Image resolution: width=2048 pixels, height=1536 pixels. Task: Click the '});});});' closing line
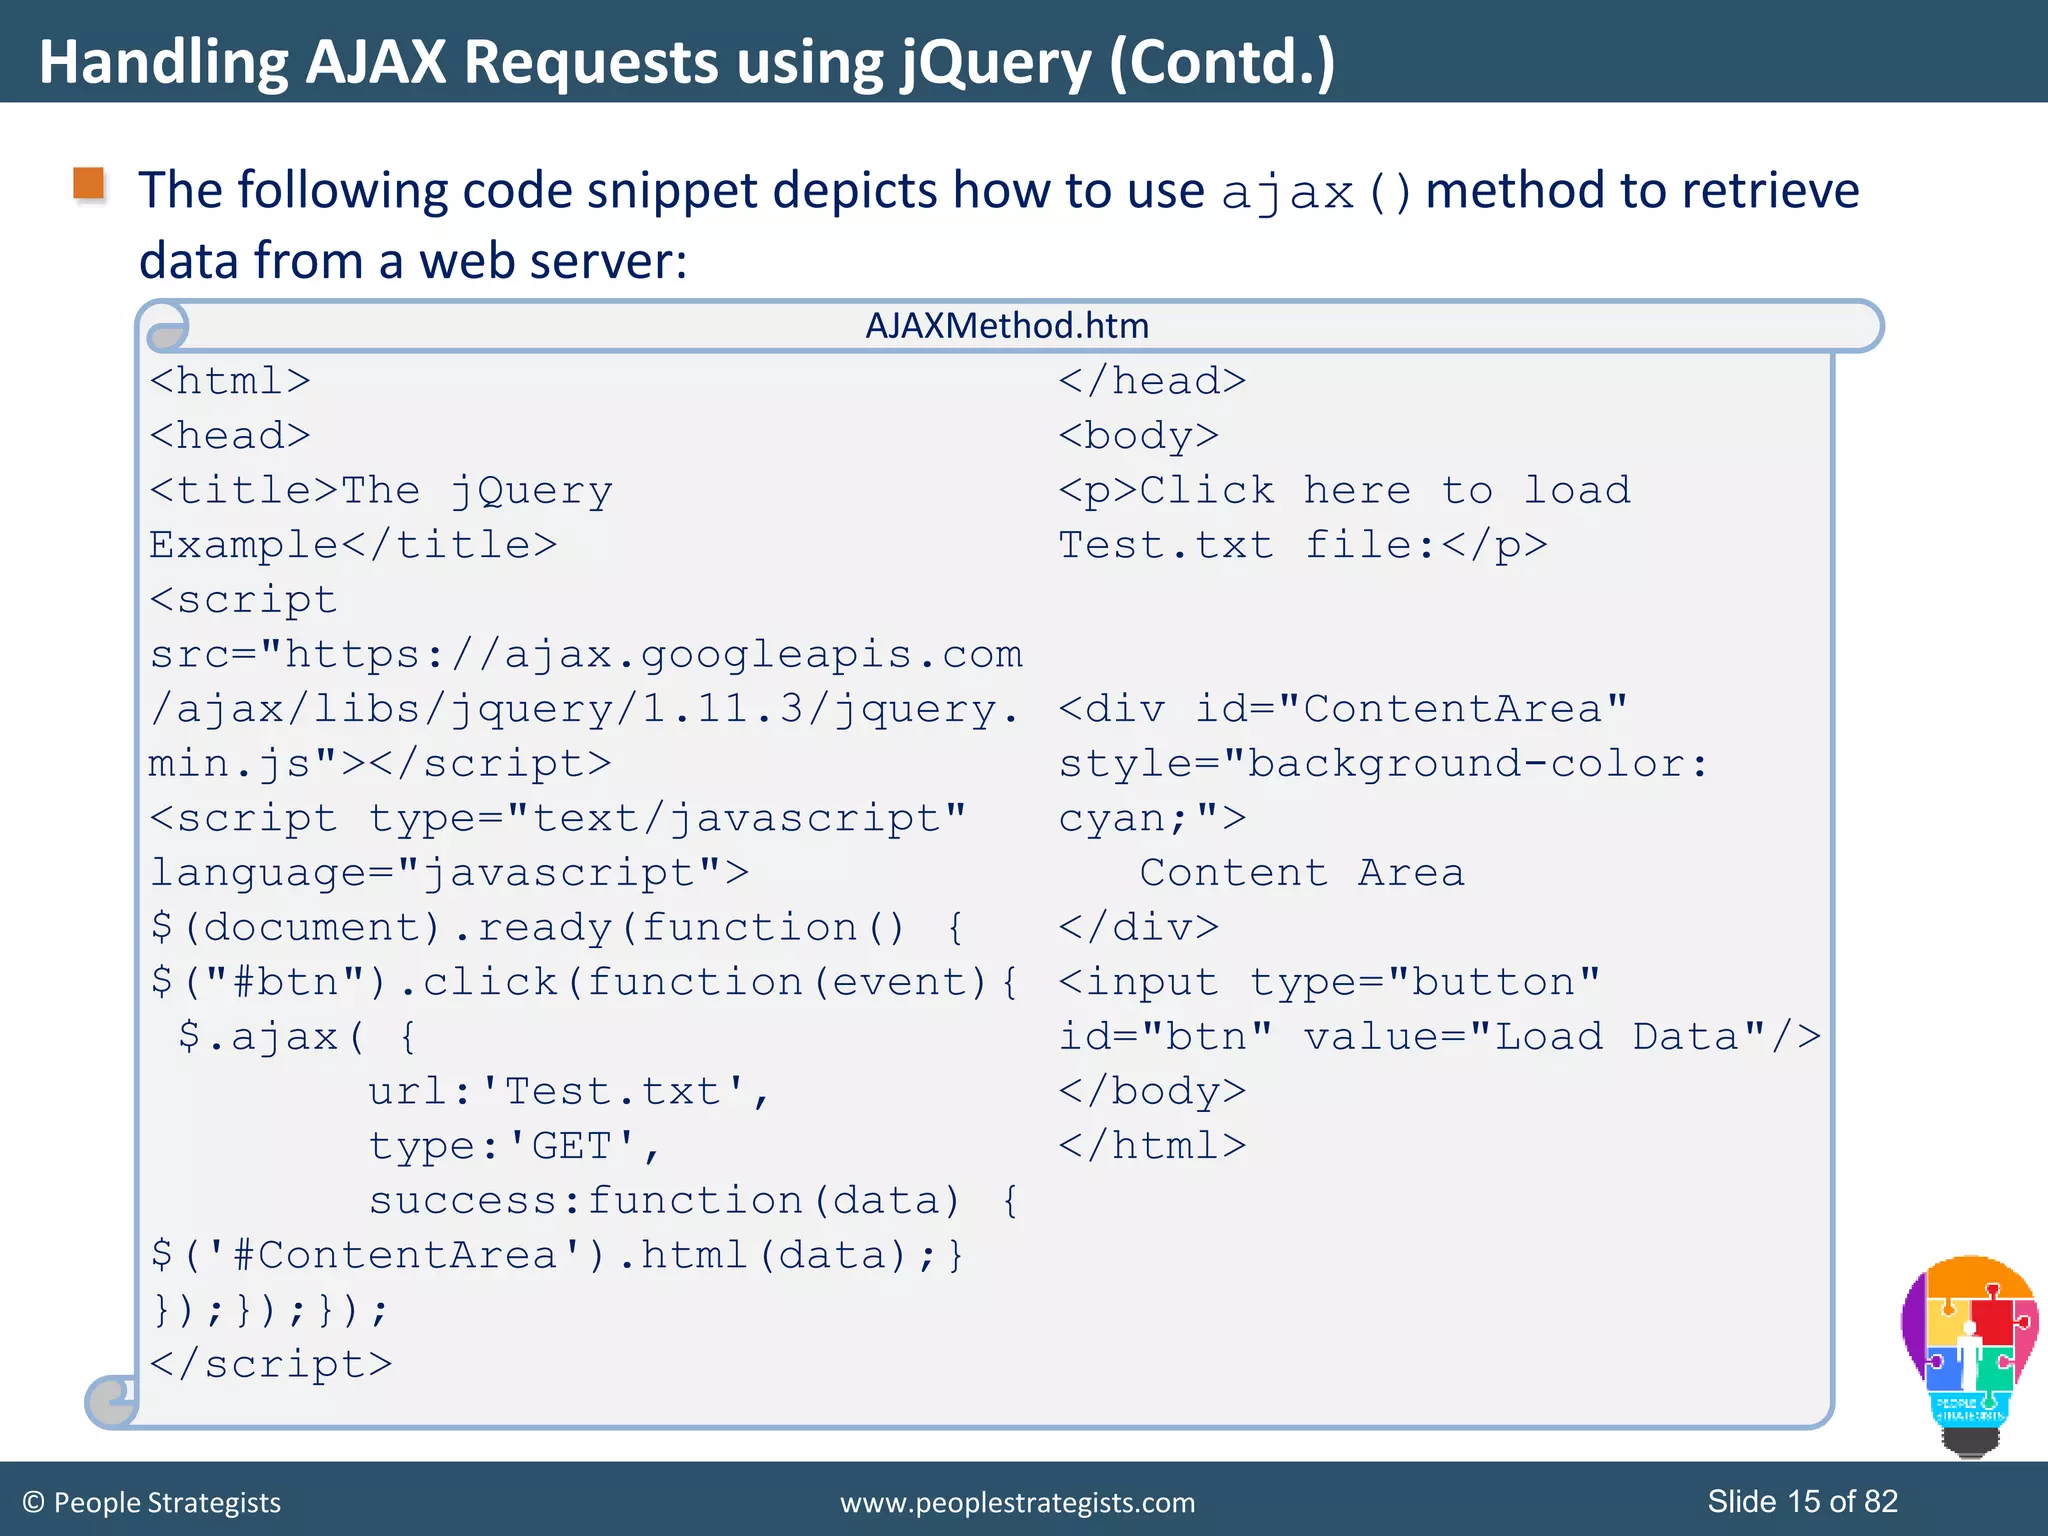[x=270, y=1310]
